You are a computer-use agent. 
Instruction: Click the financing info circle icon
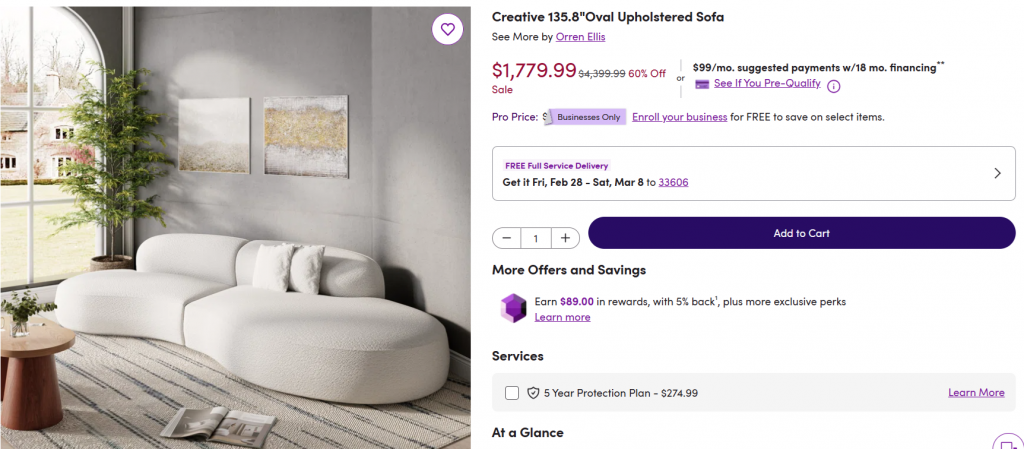[833, 85]
